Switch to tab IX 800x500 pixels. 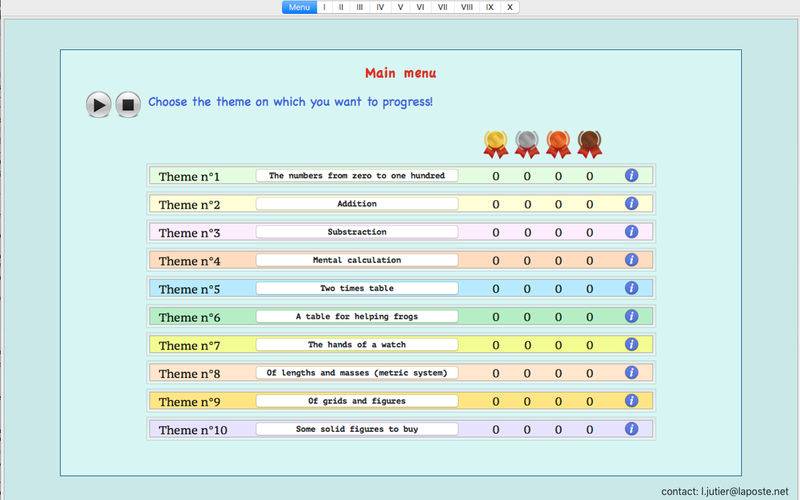click(x=490, y=7)
